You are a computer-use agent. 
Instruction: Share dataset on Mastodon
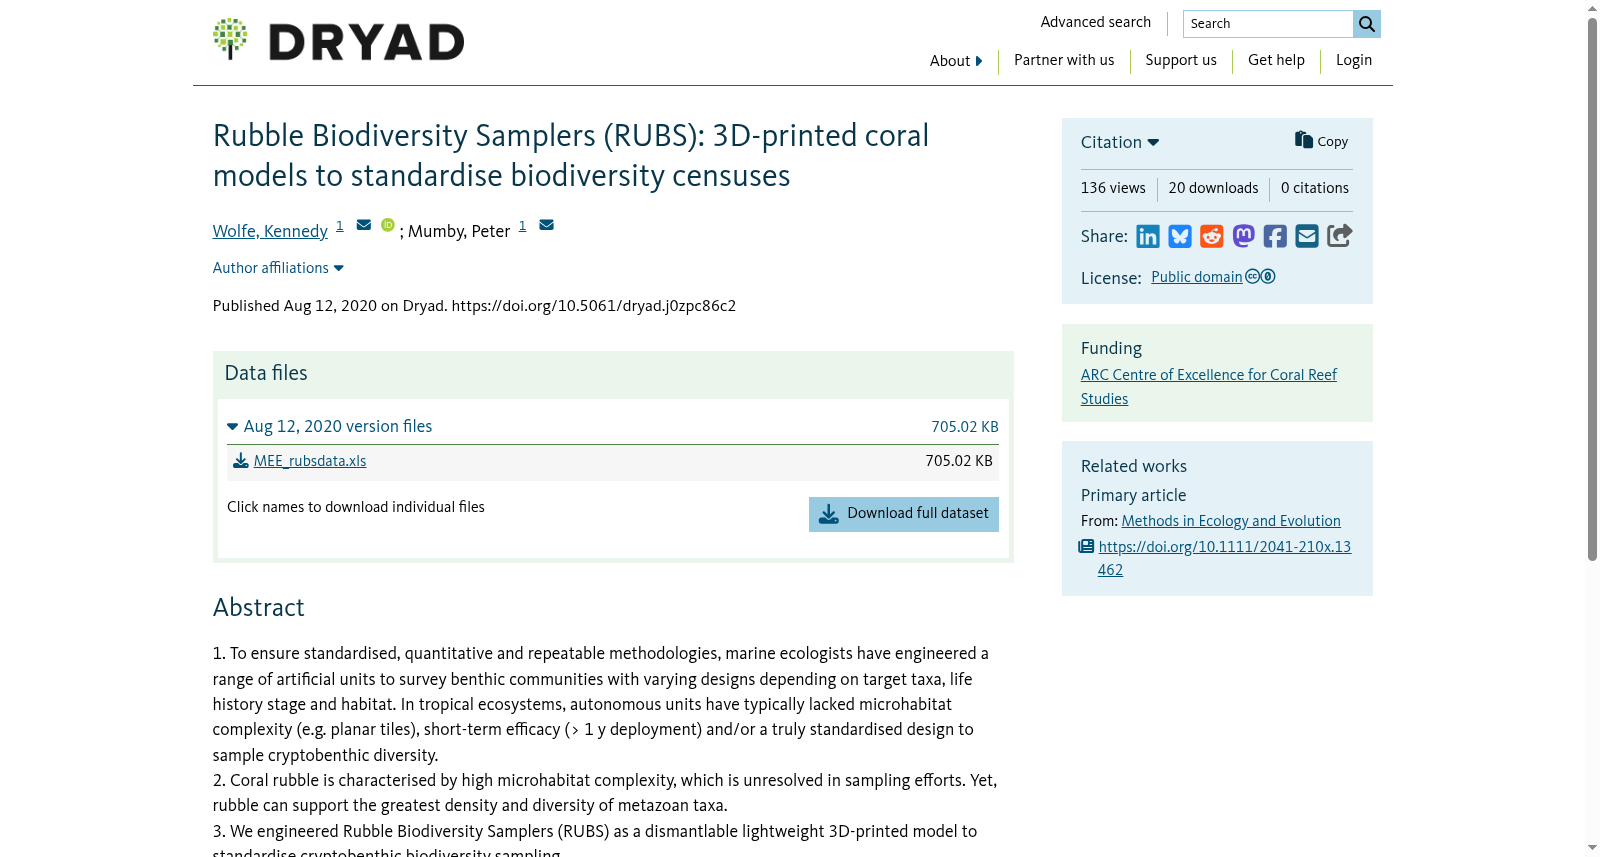[1243, 236]
